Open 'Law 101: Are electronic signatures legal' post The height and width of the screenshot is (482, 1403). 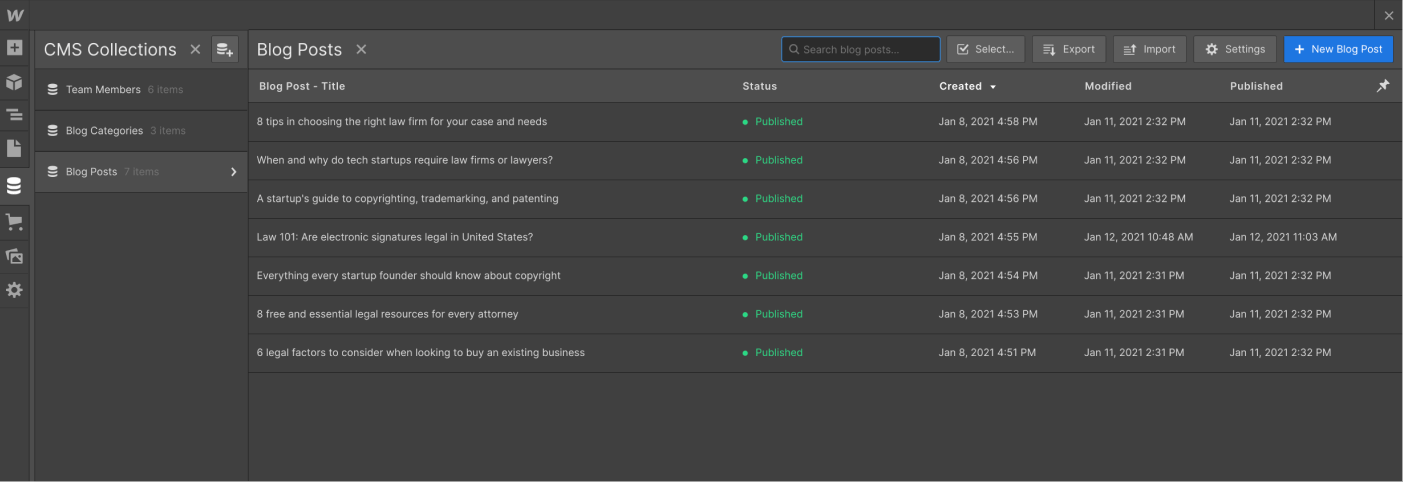coord(395,237)
